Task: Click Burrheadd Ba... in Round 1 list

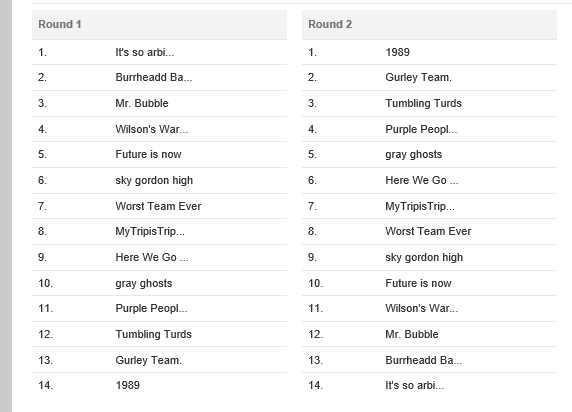Action: coord(154,77)
